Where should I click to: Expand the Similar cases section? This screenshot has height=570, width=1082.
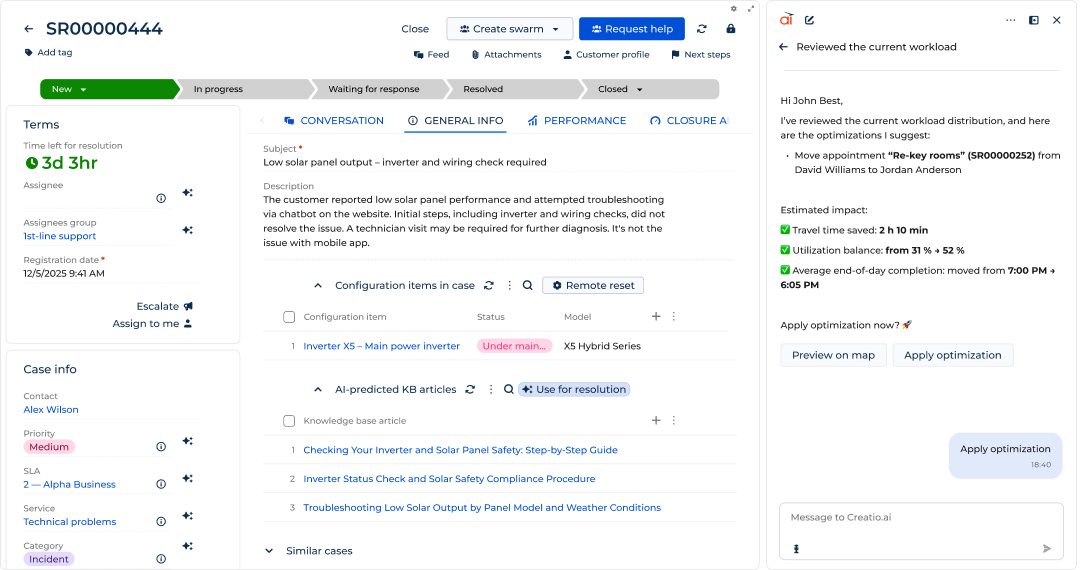pos(269,550)
